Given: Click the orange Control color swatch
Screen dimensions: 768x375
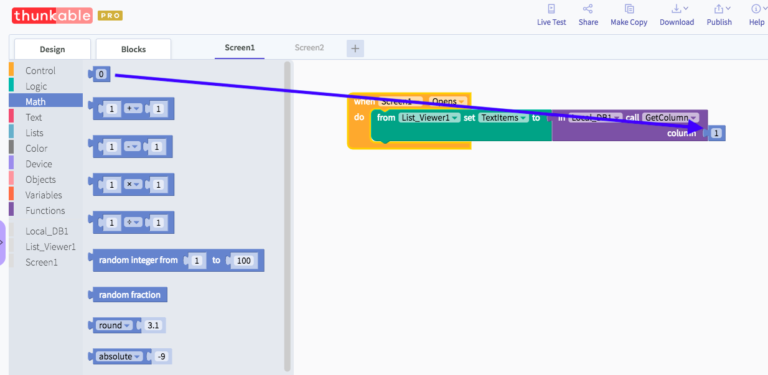Looking at the screenshot, I should click(11, 70).
